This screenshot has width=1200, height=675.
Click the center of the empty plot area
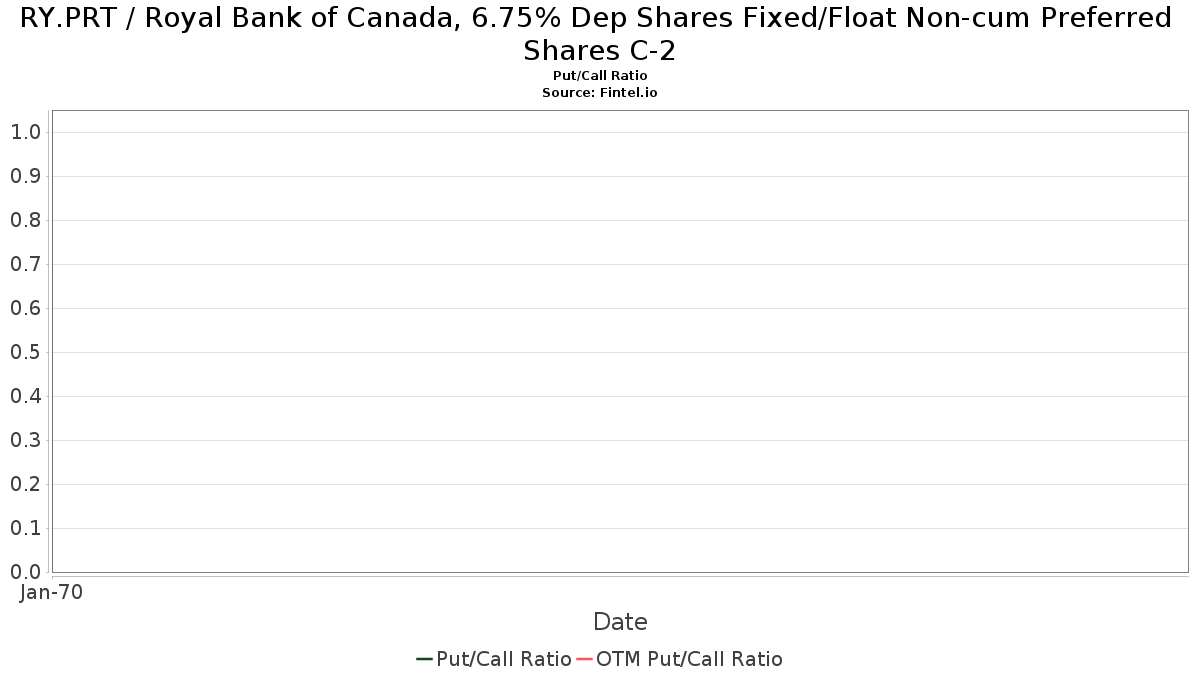coord(620,341)
